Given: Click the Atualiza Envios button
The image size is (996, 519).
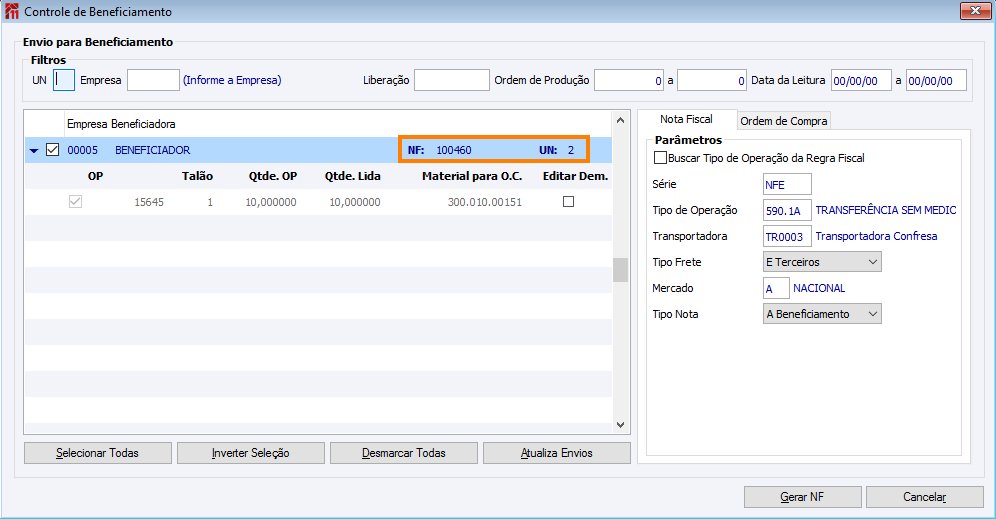Looking at the screenshot, I should click(557, 453).
